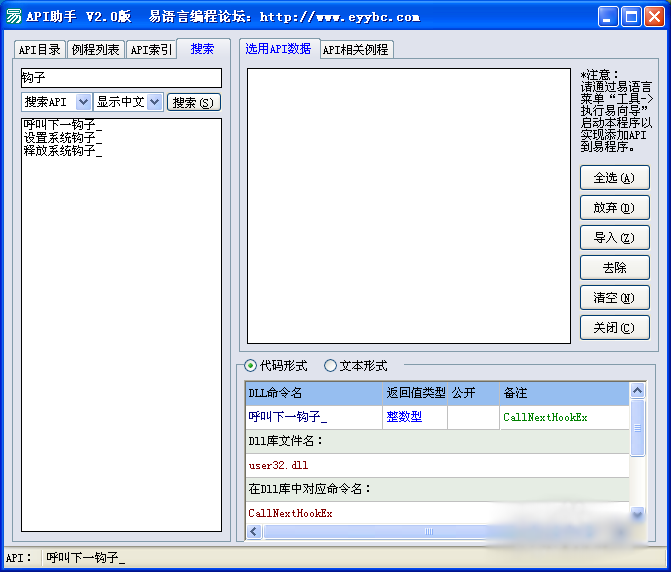Switch to the 例程列表 tab
The height and width of the screenshot is (572, 671).
(x=96, y=50)
